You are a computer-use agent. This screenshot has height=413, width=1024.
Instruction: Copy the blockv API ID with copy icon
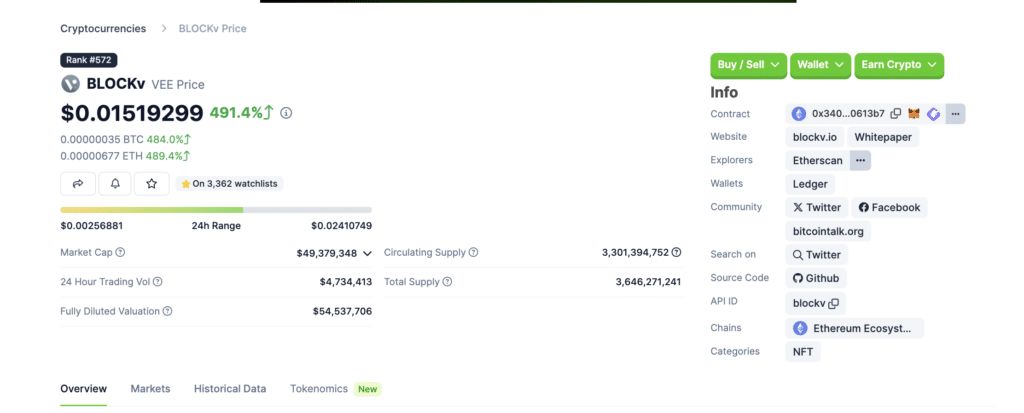[x=833, y=304]
